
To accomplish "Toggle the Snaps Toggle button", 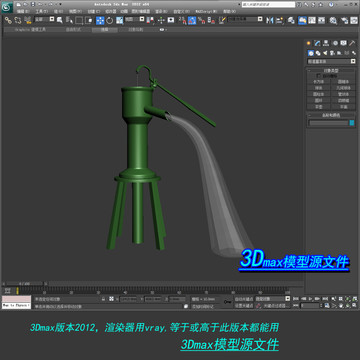I will pyautogui.click(x=182, y=20).
